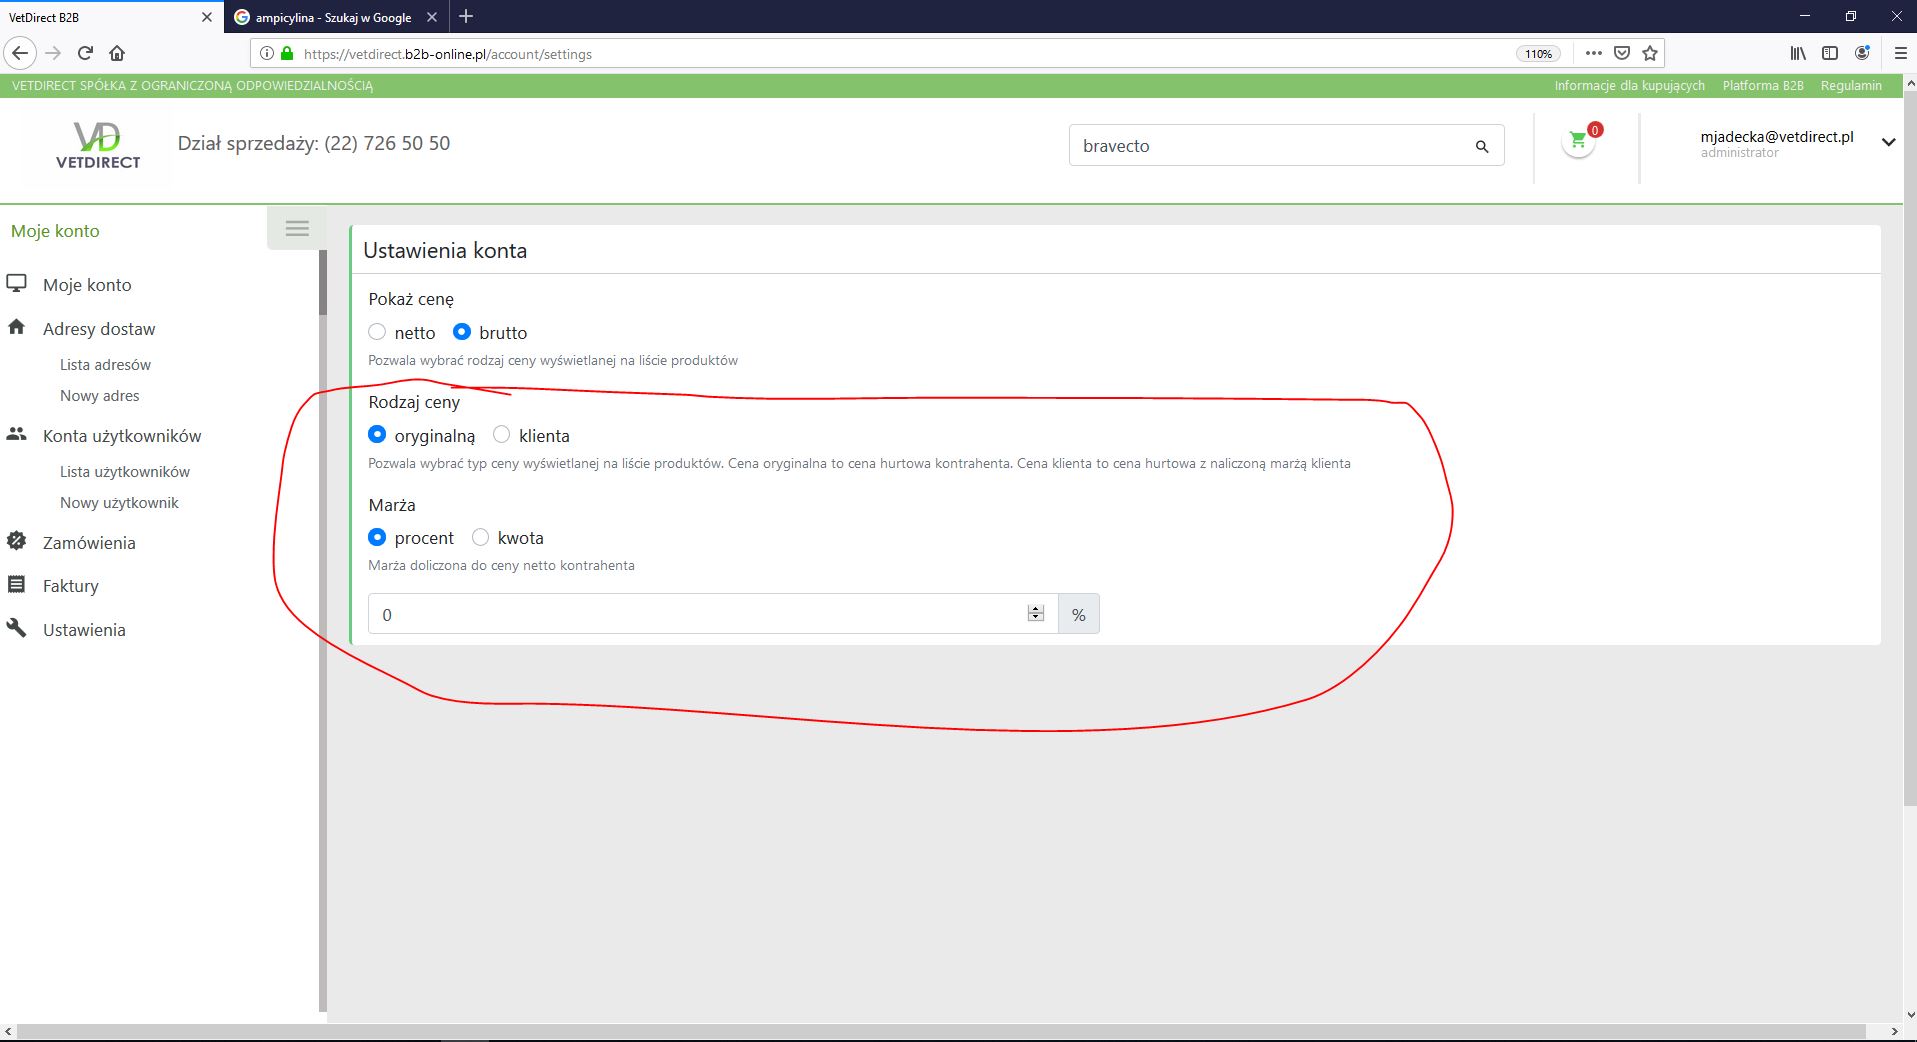Click the VetDirect logo
The image size is (1917, 1042).
[98, 146]
